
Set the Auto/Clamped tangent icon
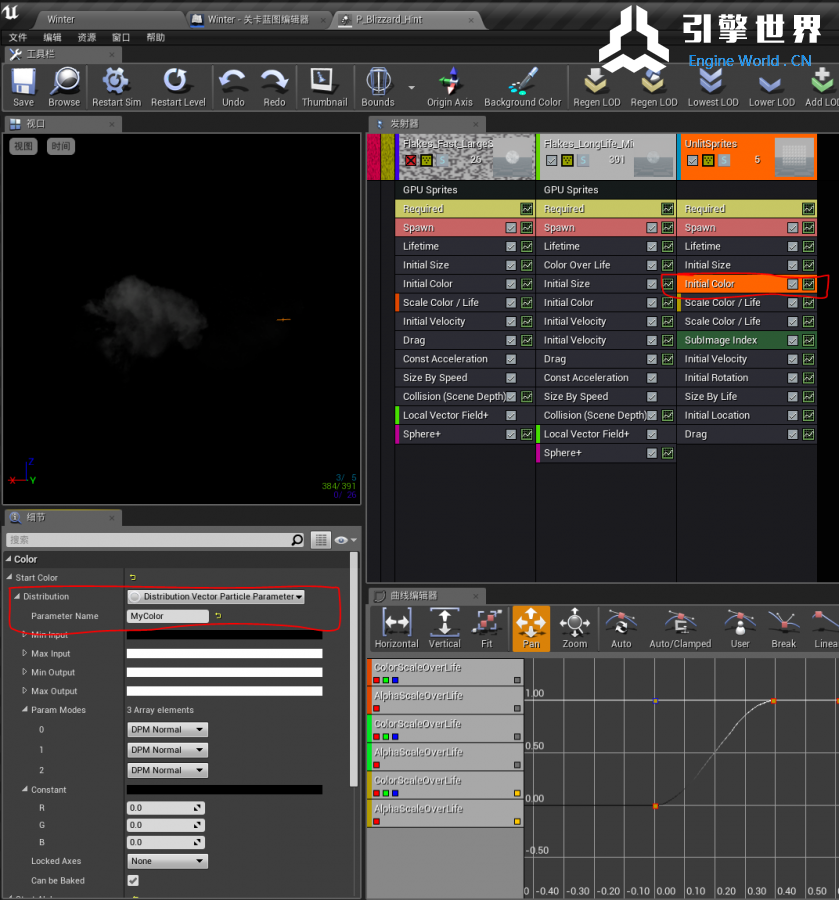[x=680, y=623]
